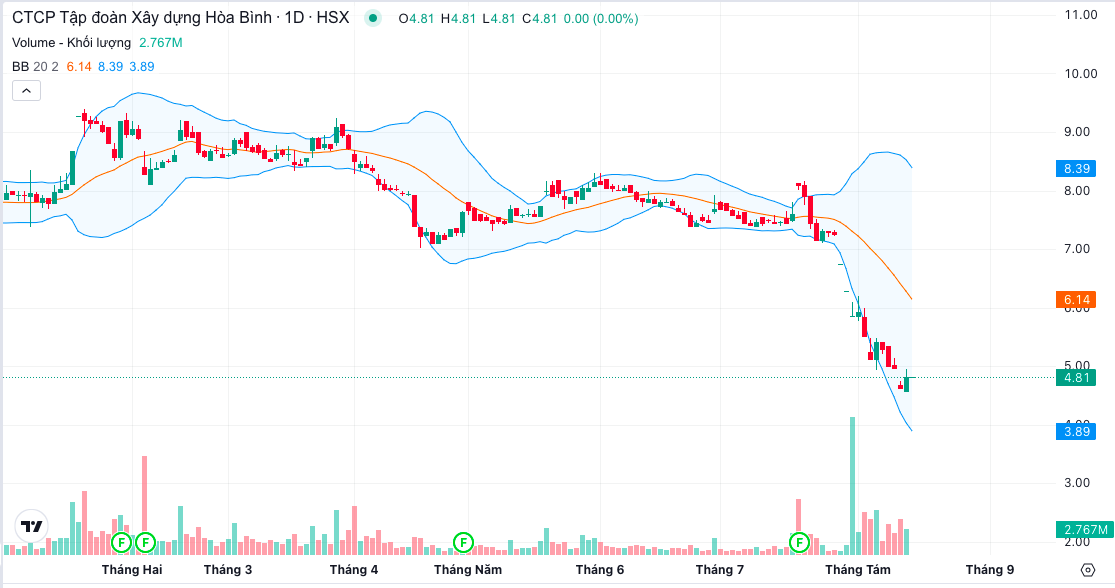Open the second F event marker above Tháng Hai

click(x=145, y=542)
